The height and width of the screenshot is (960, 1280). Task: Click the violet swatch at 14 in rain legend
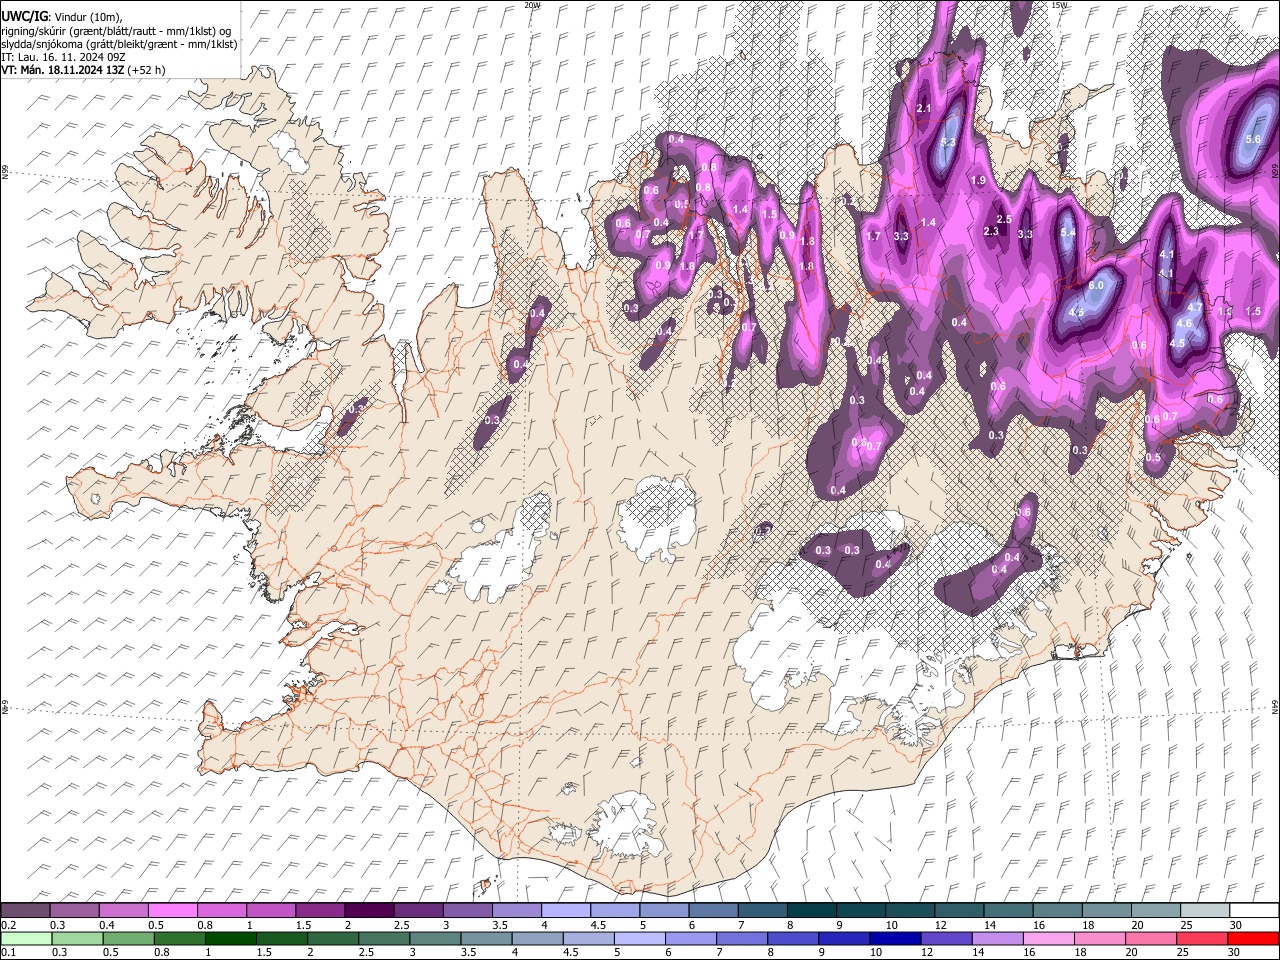click(996, 938)
